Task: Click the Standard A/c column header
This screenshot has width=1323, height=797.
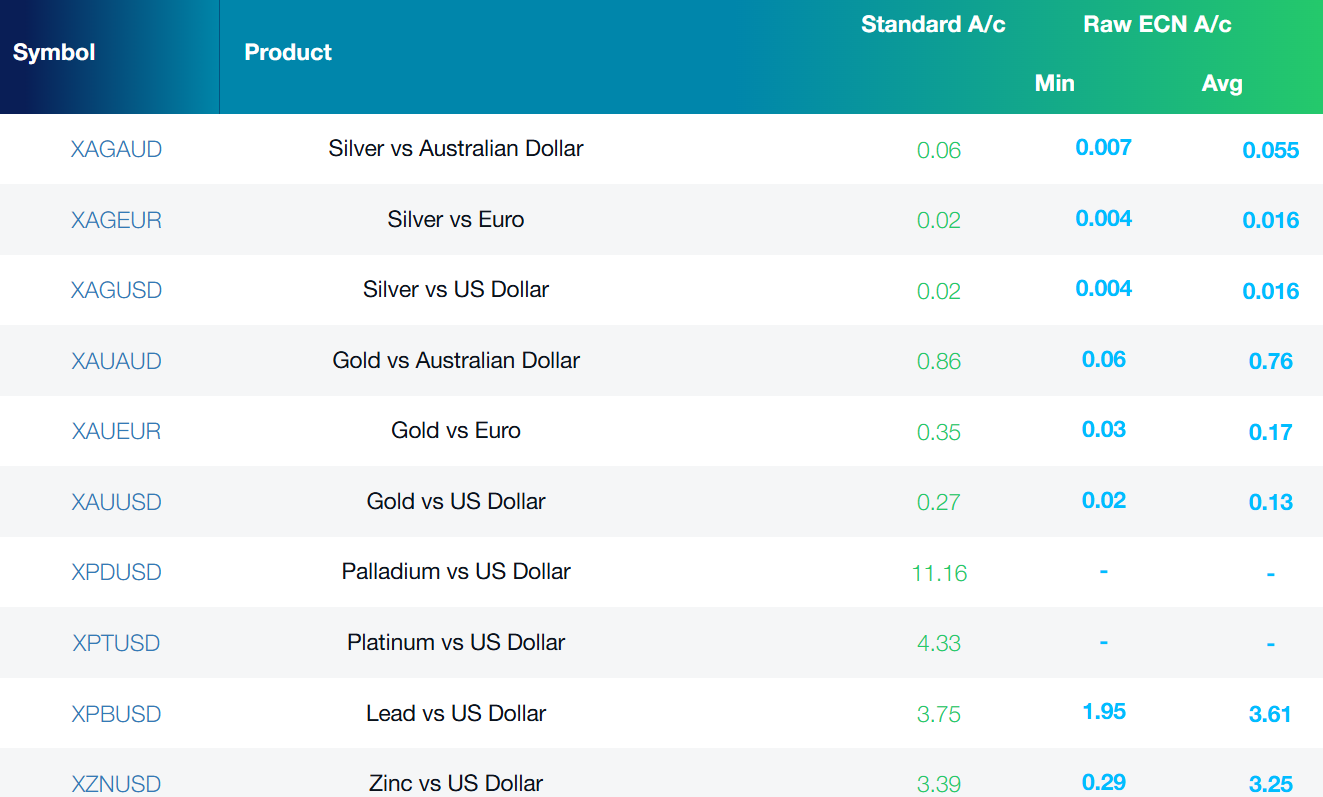Action: [933, 24]
